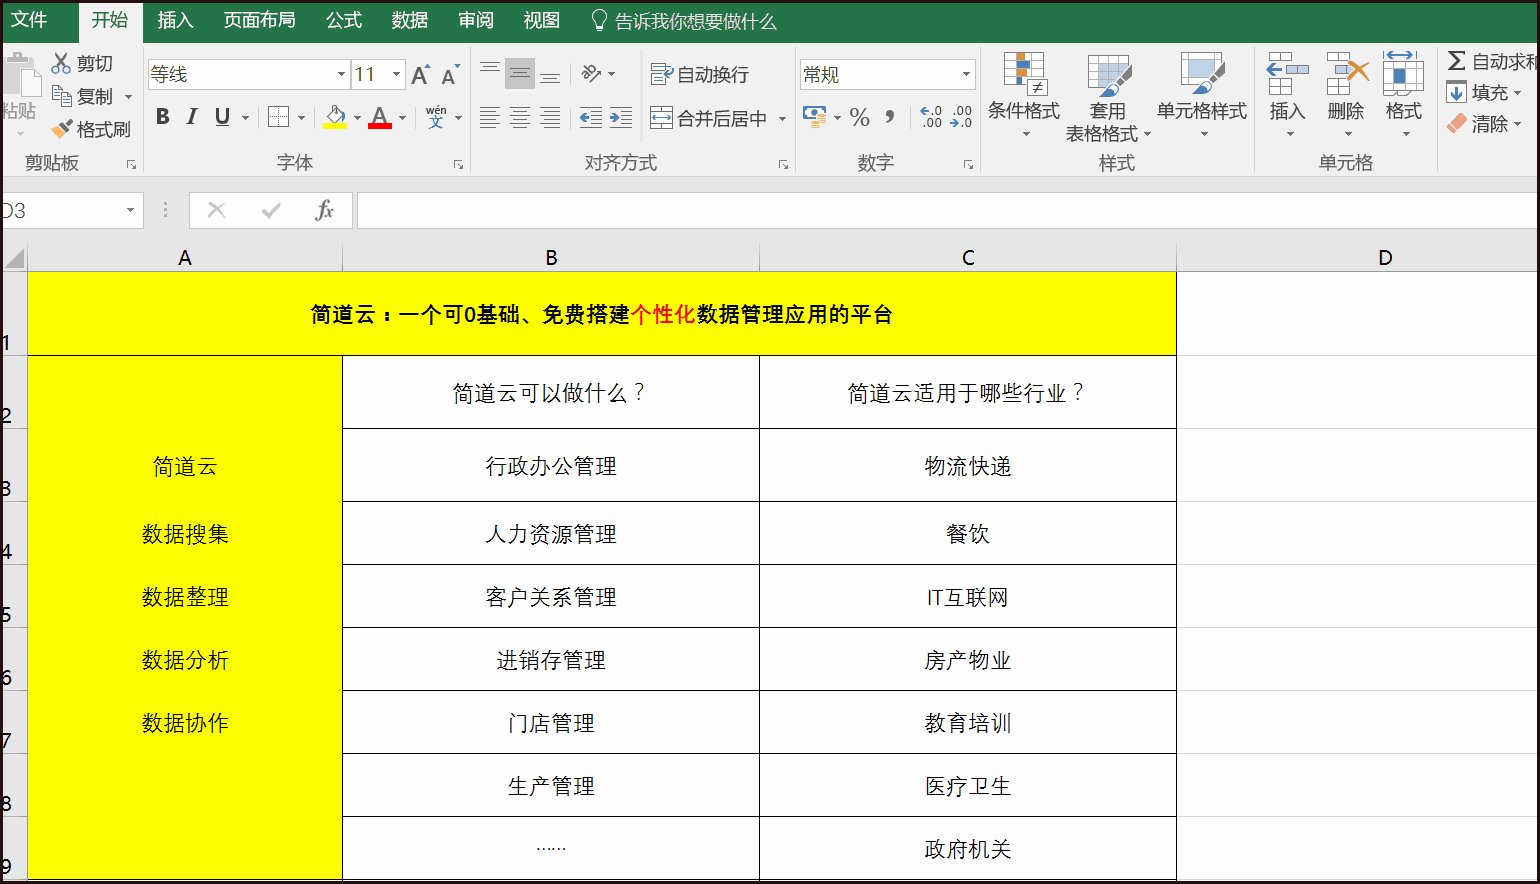Open Conditional Formatting (条件格式)

1024,95
